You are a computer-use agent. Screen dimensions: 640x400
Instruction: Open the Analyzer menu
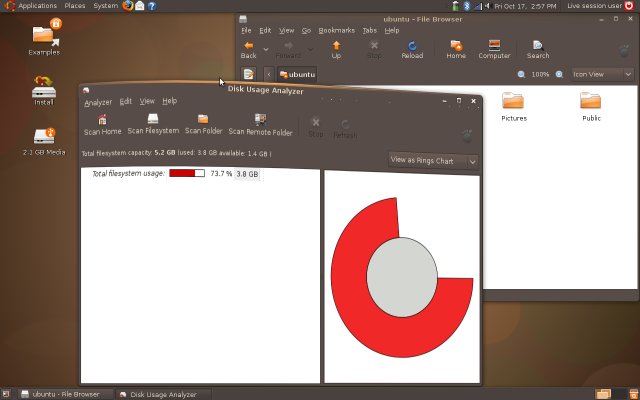click(98, 103)
